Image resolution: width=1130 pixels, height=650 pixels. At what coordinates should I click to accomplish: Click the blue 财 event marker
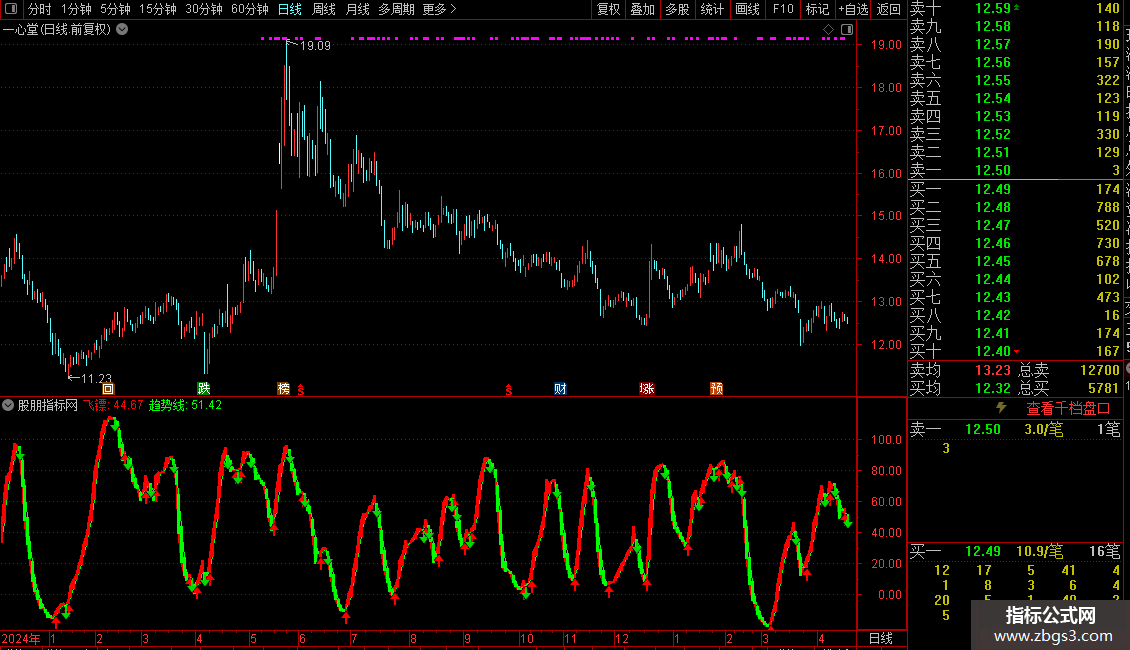560,388
